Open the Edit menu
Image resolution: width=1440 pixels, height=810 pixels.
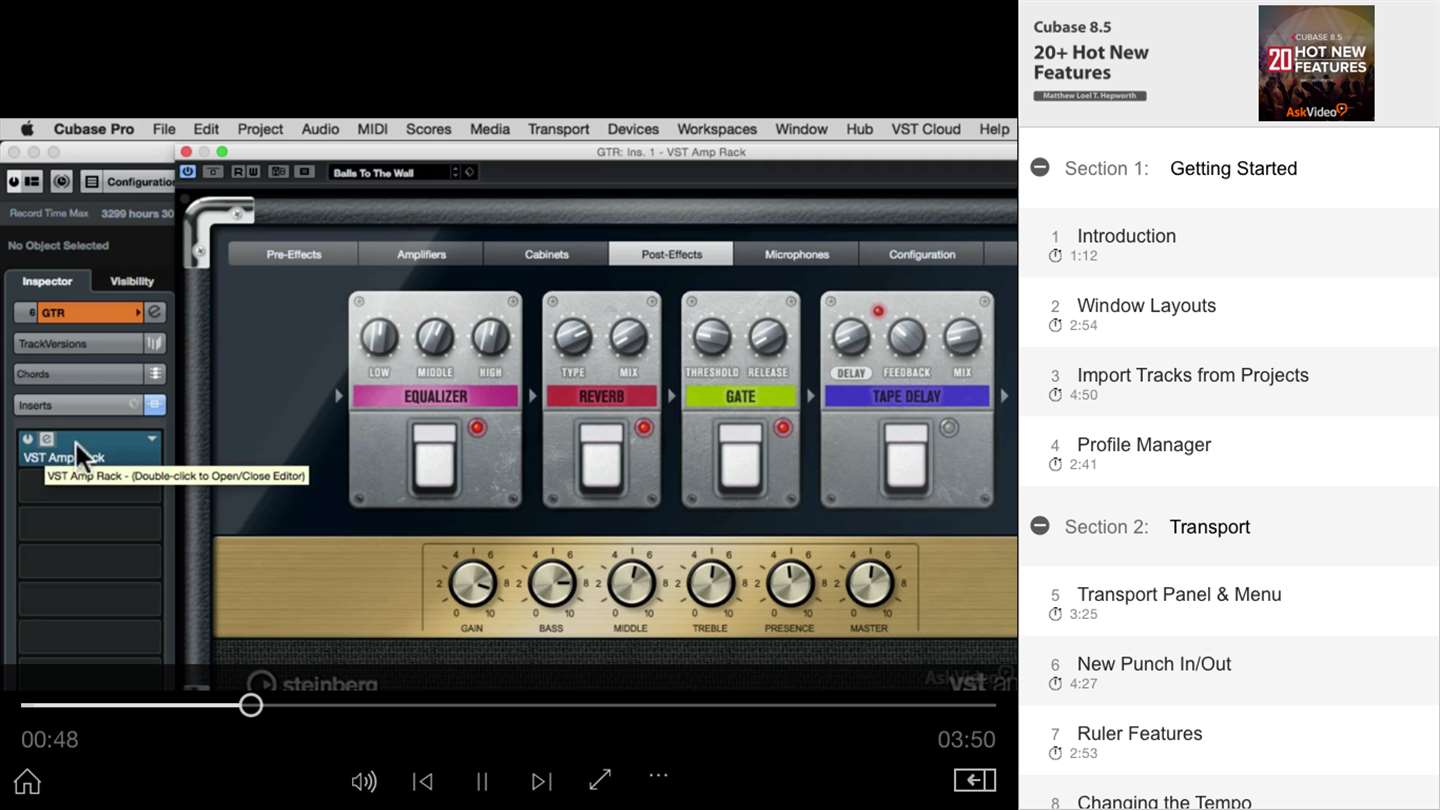click(206, 129)
